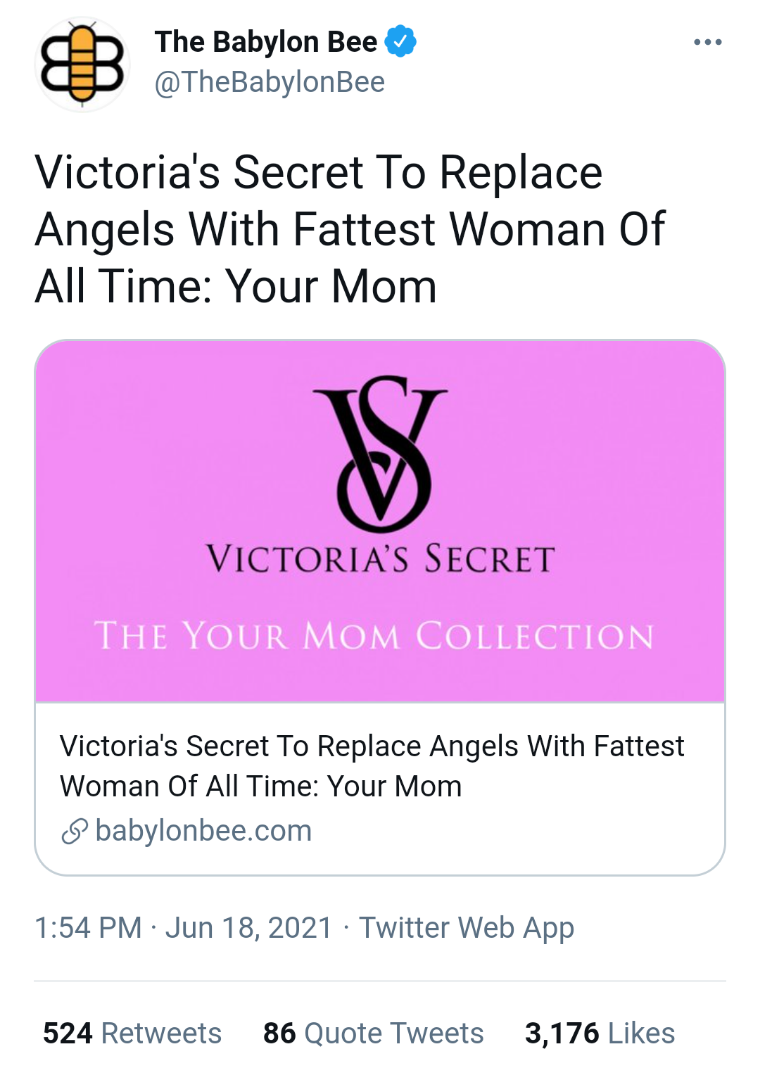Viewport: 760px width, 1079px height.
Task: Open The Babylon Bee profile avatar
Action: pyautogui.click(x=82, y=65)
